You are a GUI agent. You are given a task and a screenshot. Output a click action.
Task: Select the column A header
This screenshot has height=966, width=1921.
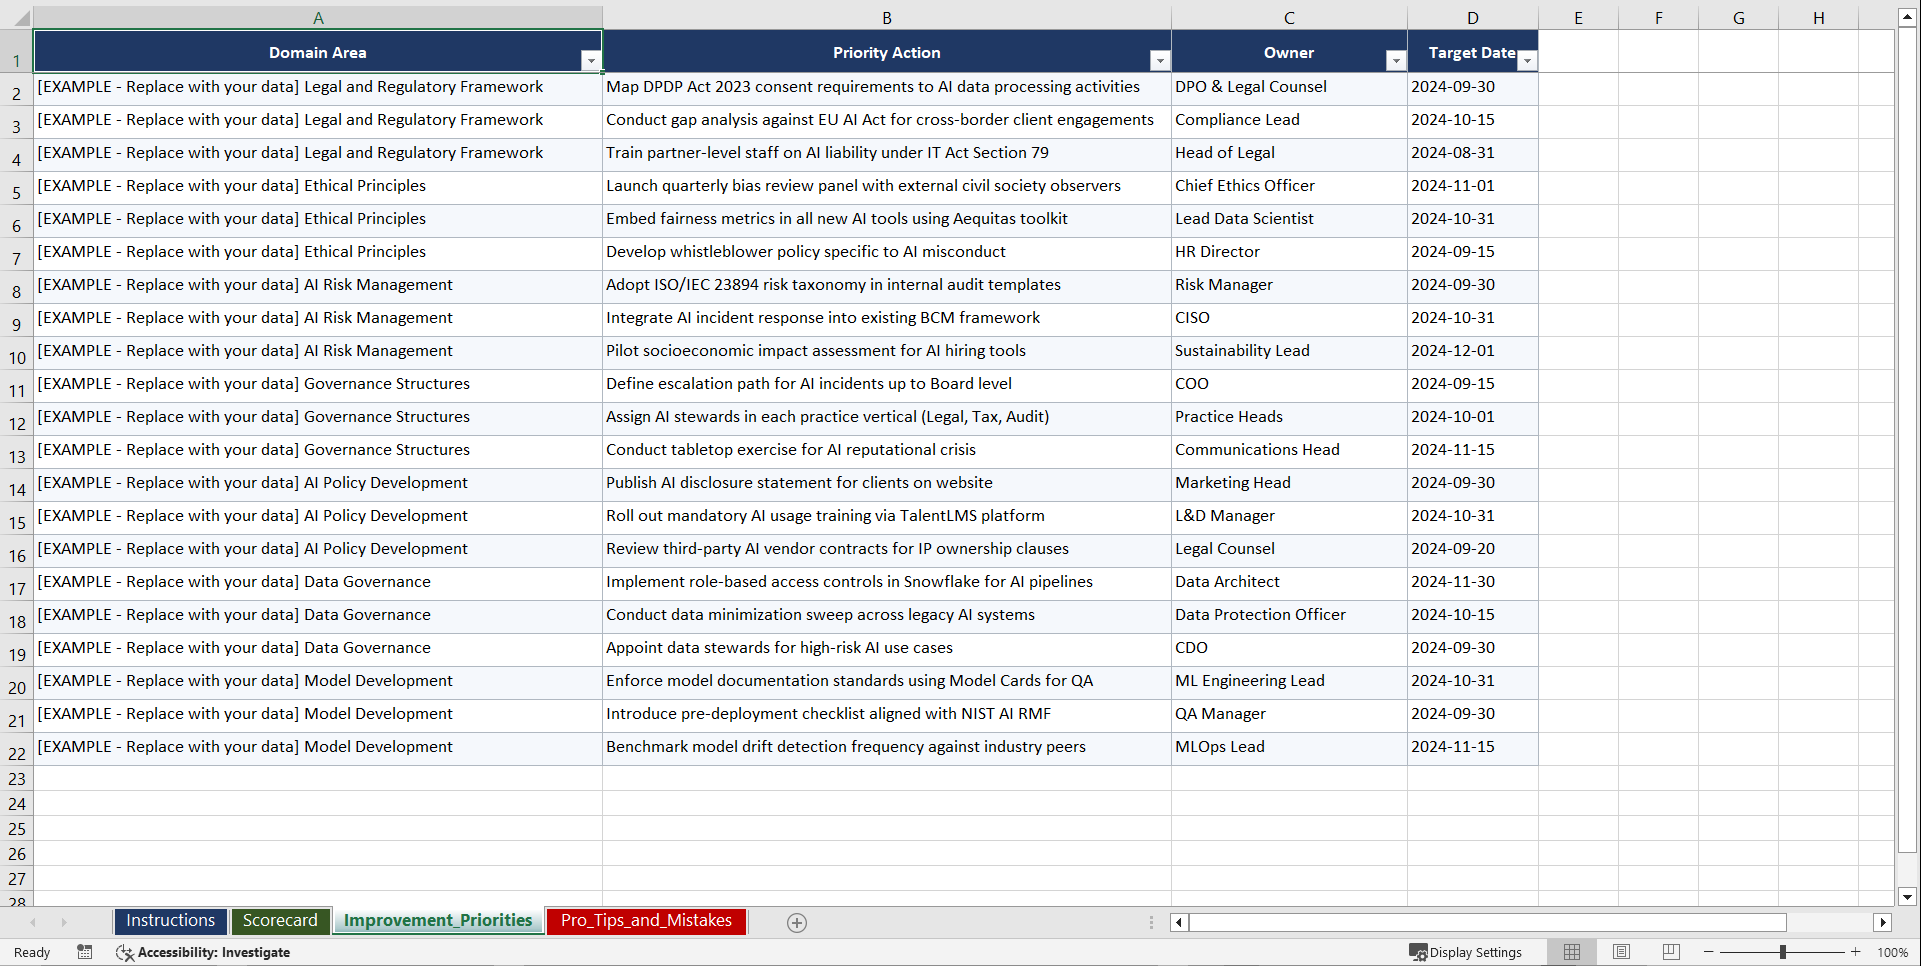pos(318,17)
